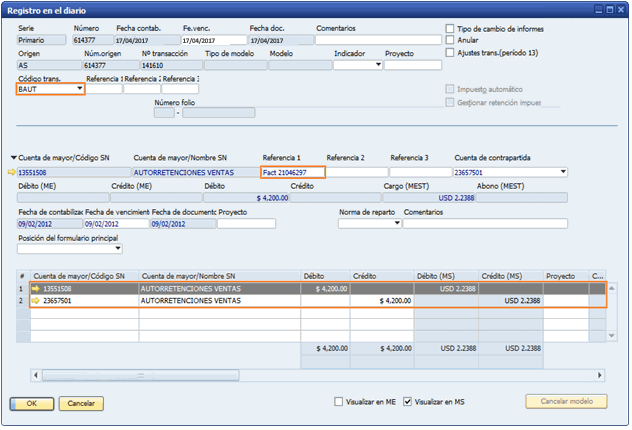Click link arrow beside account 13551508 in row 1

click(x=37, y=288)
